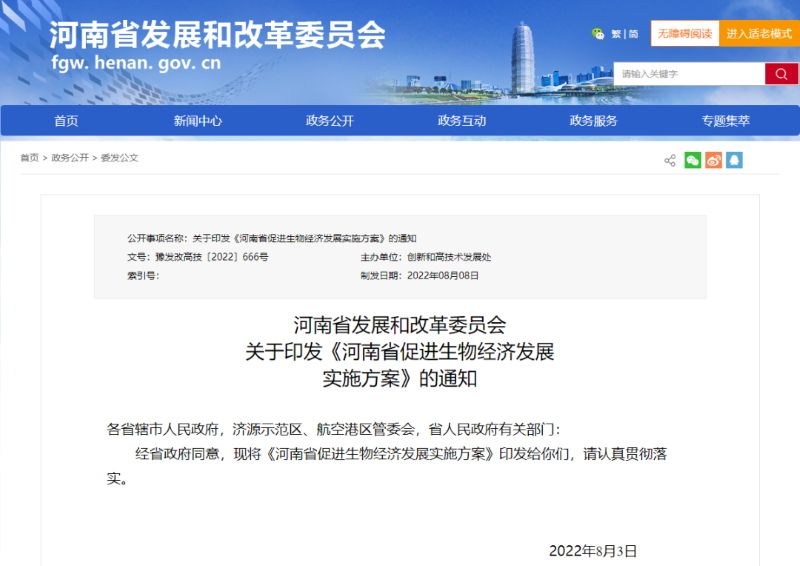Click 政务公开 in the breadcrumb trail
Image resolution: width=800 pixels, height=566 pixels.
coord(70,158)
